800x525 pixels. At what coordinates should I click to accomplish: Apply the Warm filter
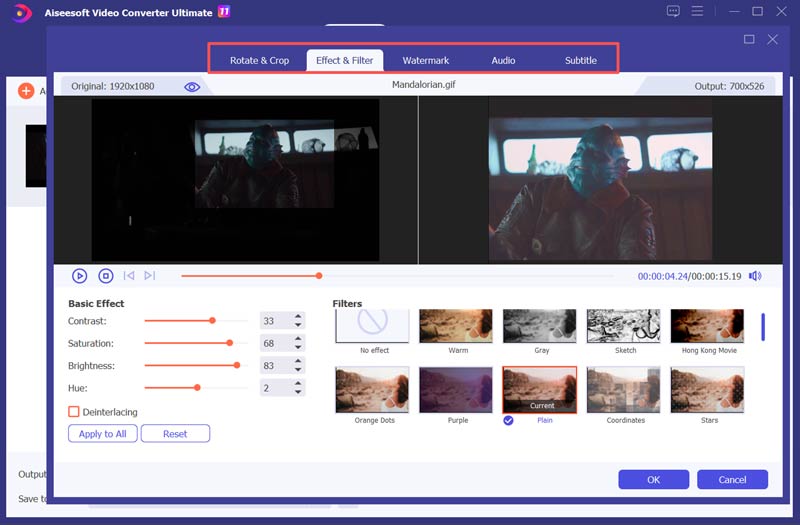point(456,326)
